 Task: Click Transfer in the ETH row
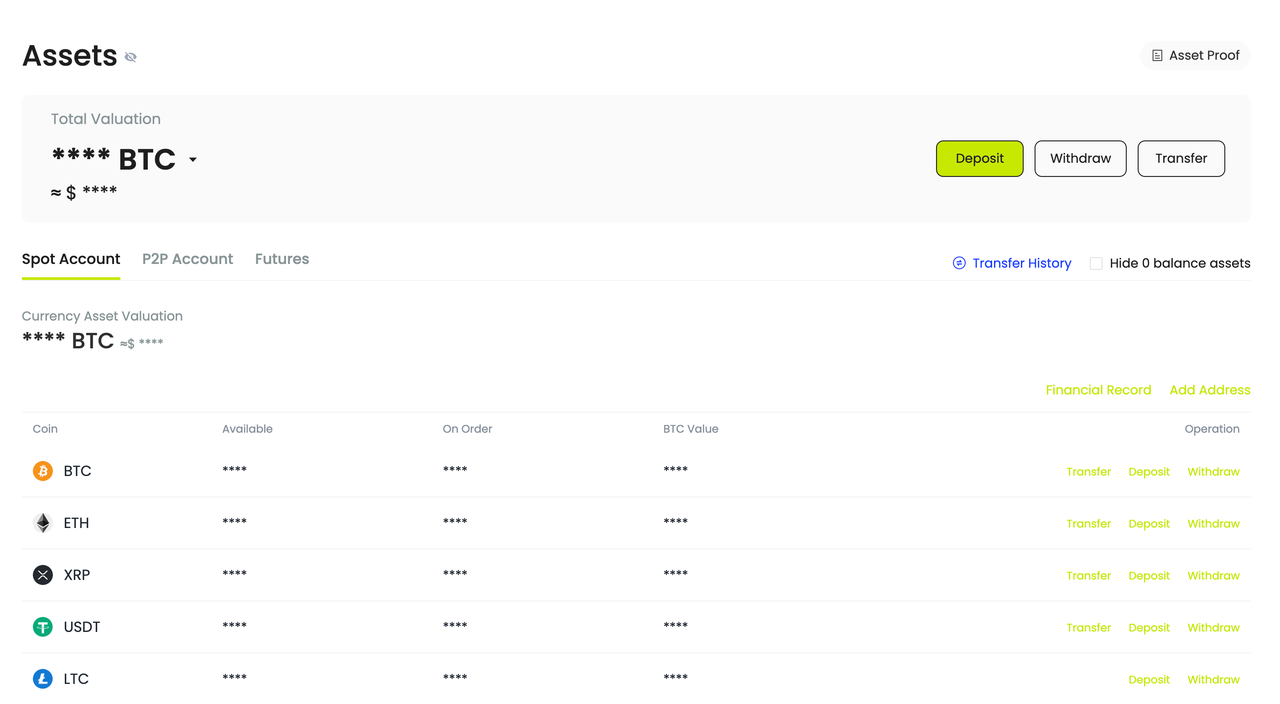(1088, 524)
